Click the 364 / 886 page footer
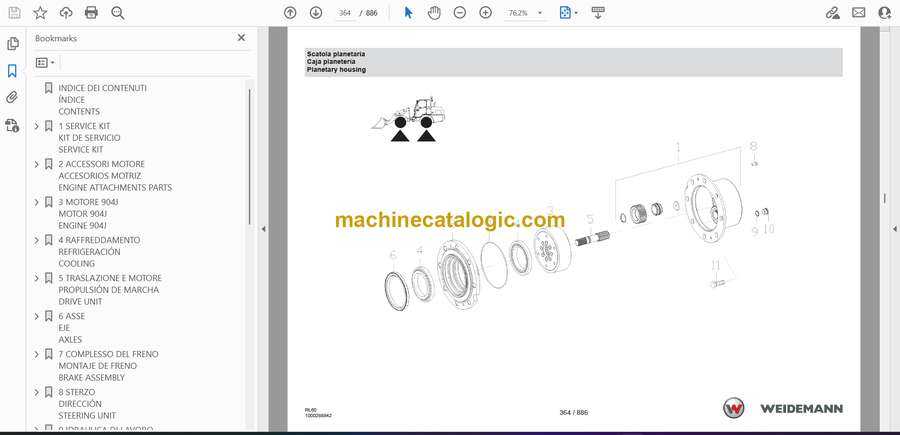Screen dimensions: 900x435 573,412
